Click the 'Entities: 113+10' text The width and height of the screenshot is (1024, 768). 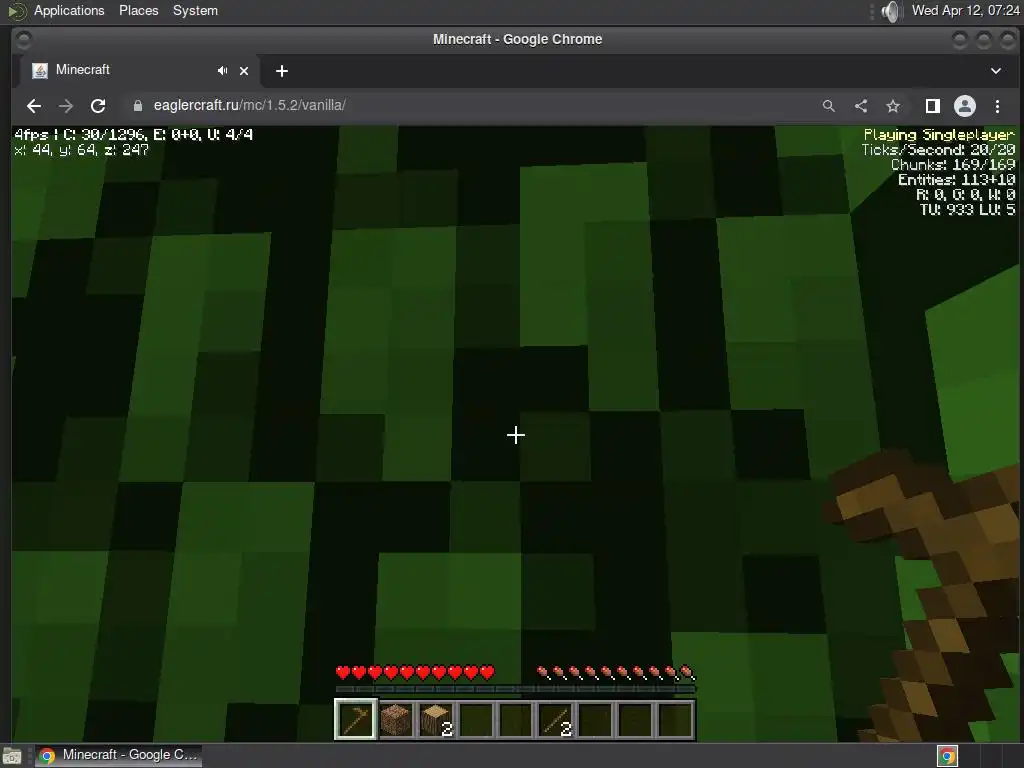point(956,180)
